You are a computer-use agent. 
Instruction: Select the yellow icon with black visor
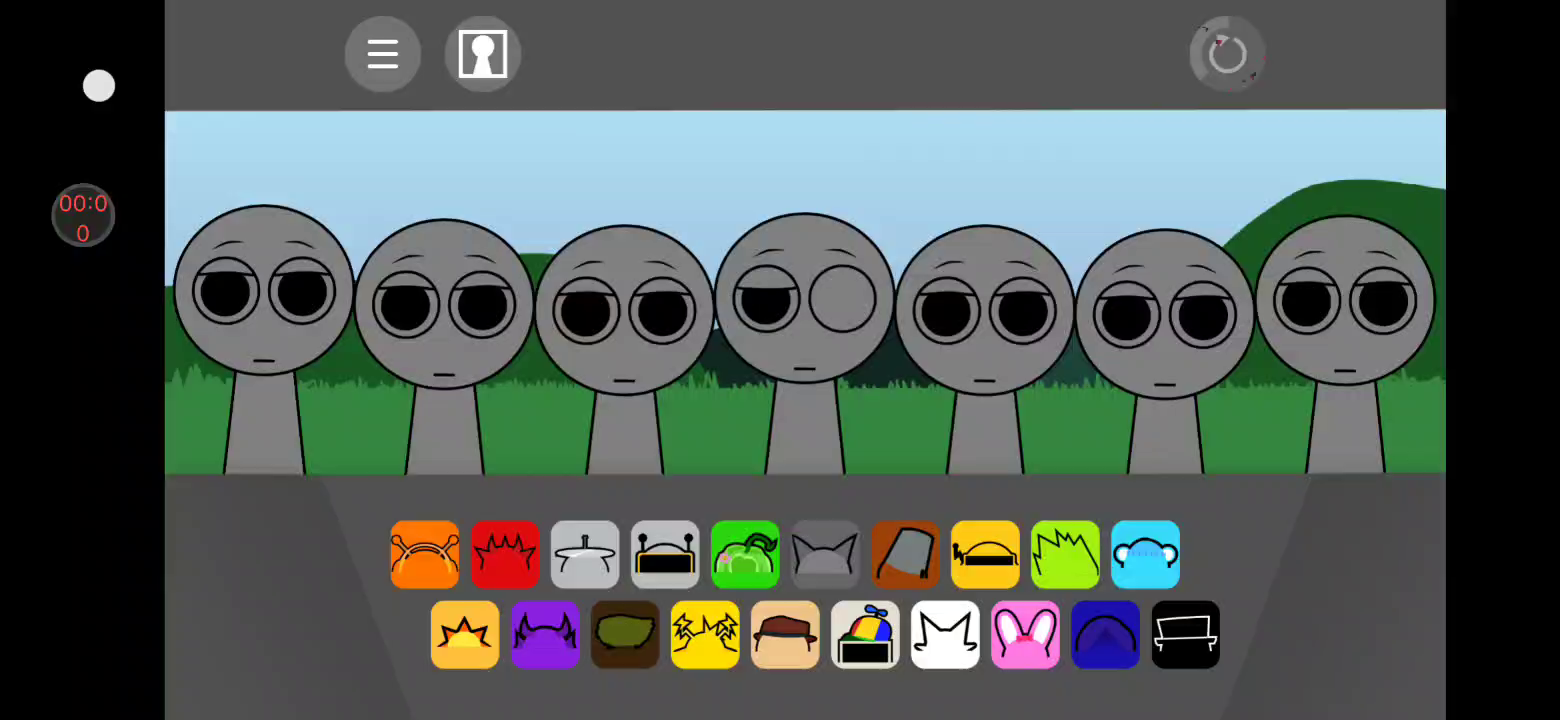click(985, 555)
